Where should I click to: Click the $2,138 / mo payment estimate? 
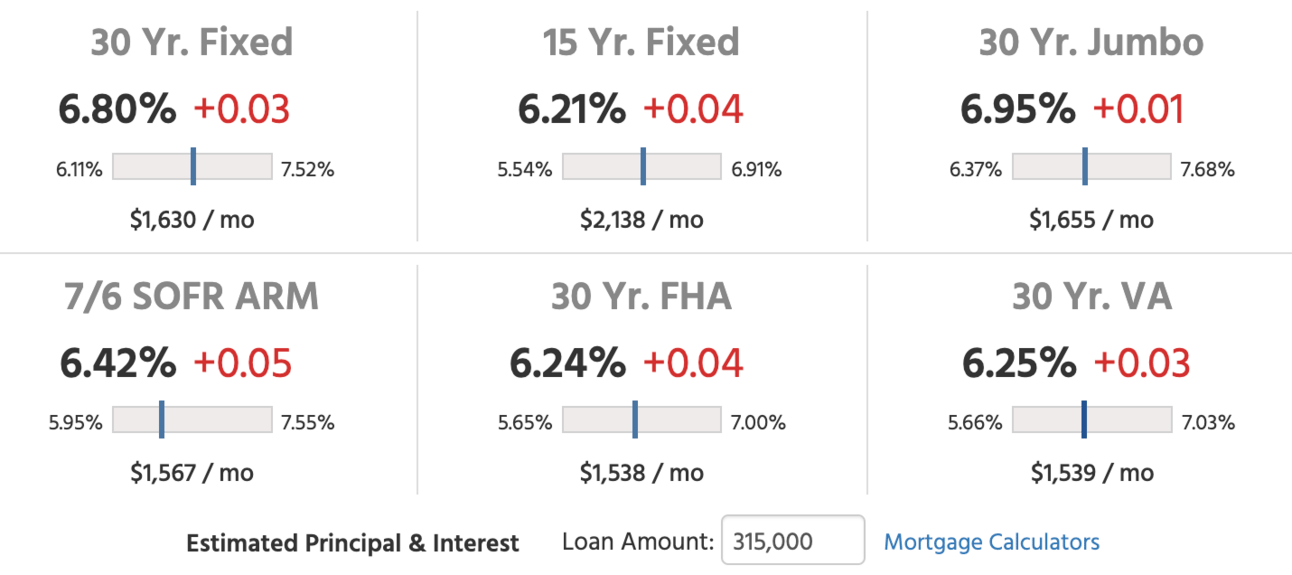[641, 219]
